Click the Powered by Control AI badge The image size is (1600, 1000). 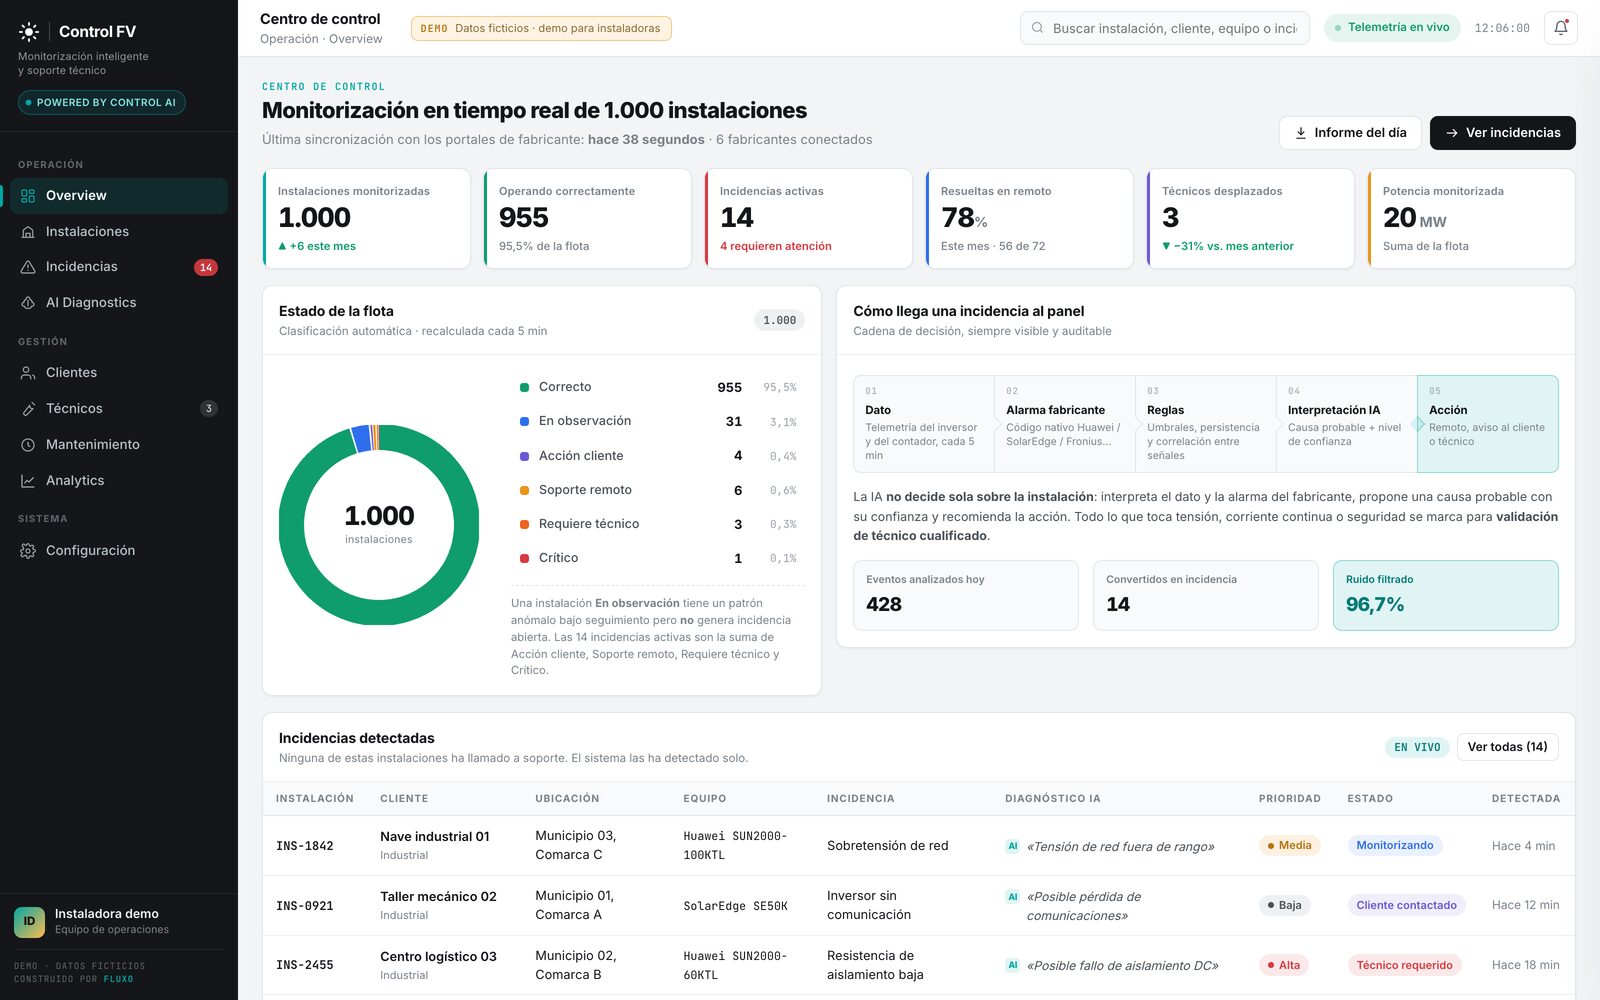pos(102,102)
